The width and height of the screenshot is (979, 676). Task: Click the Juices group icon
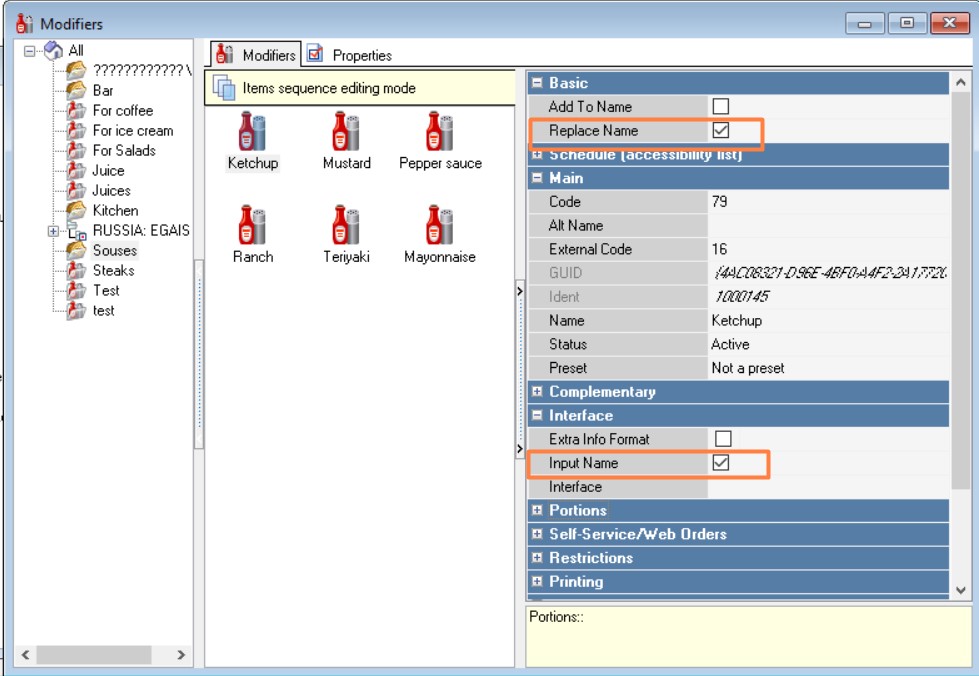coord(76,190)
